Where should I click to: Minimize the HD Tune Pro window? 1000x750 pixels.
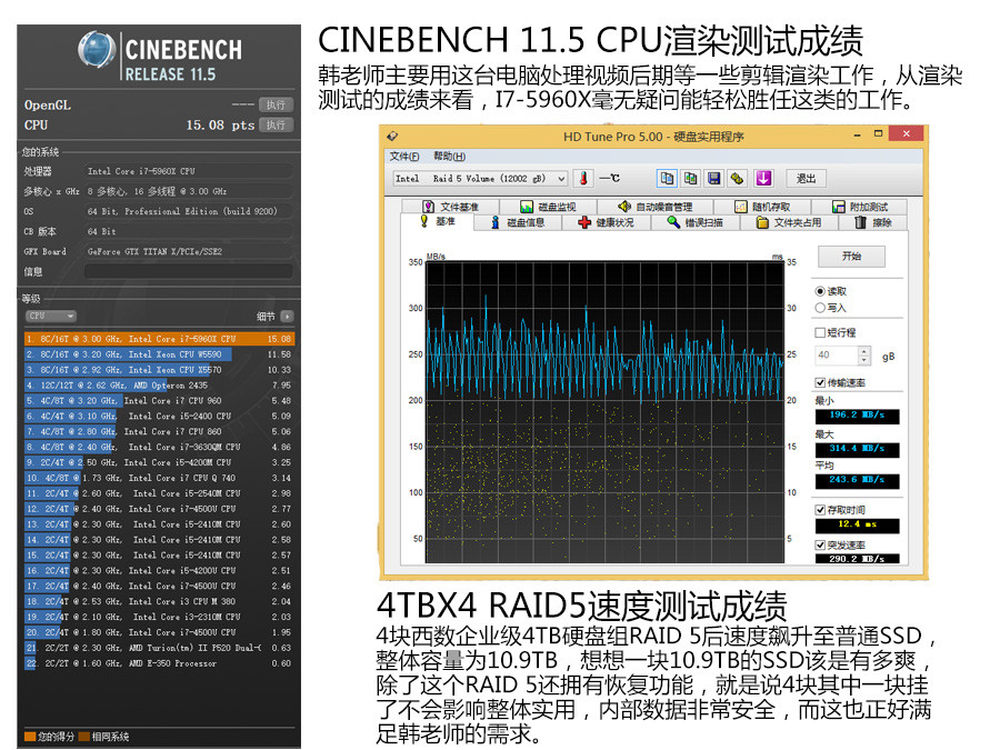857,135
